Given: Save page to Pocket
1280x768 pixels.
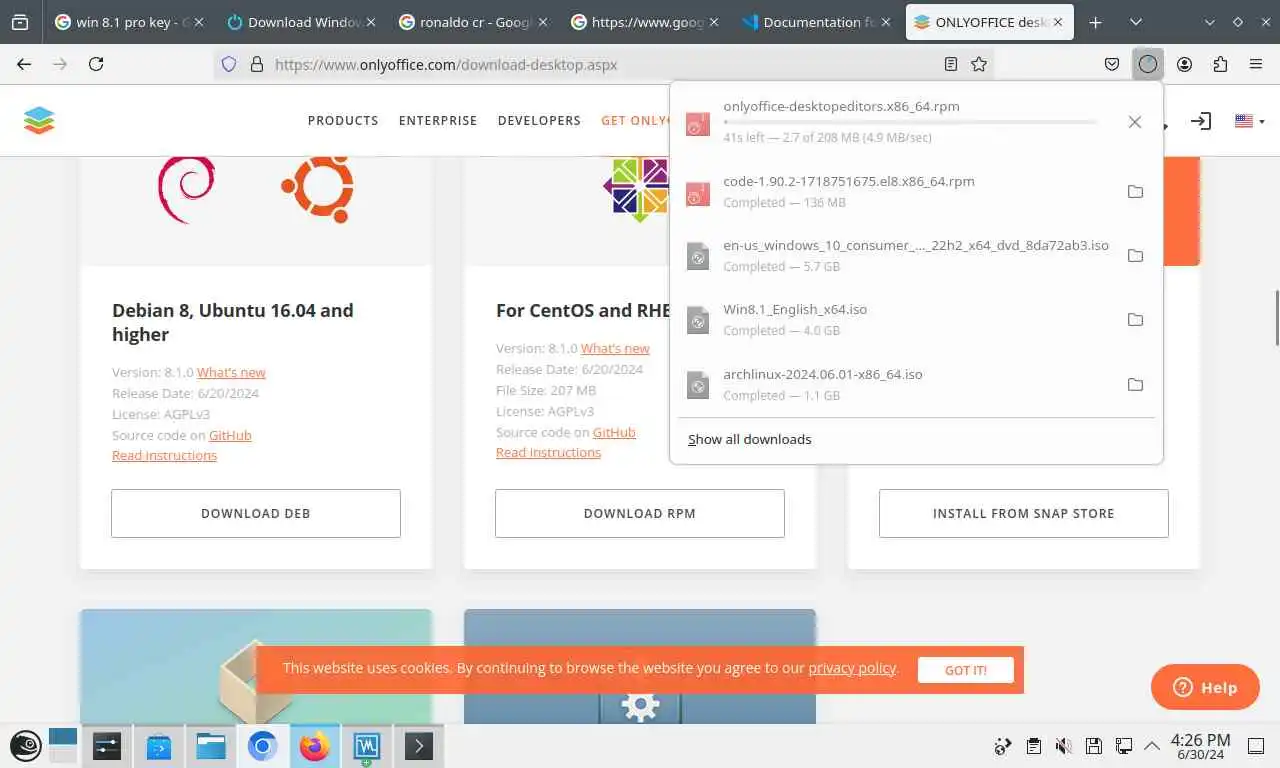Looking at the screenshot, I should pos(1112,64).
